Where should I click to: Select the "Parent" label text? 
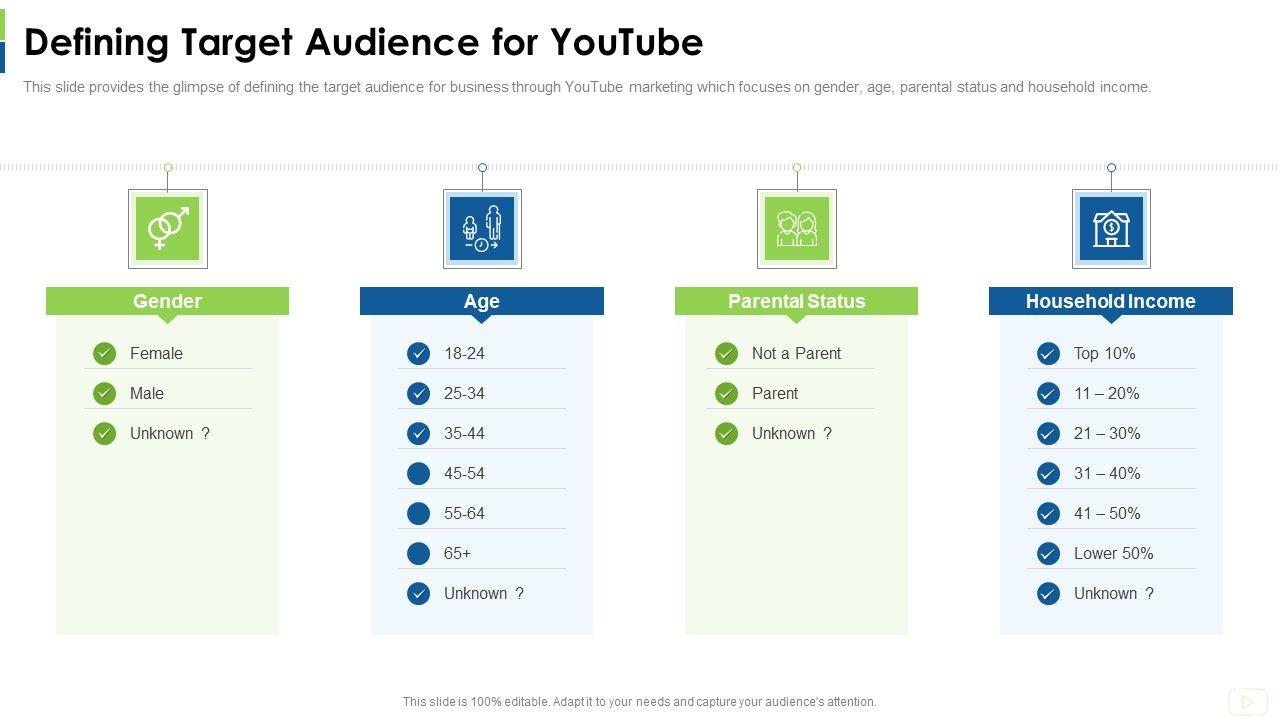[x=775, y=393]
